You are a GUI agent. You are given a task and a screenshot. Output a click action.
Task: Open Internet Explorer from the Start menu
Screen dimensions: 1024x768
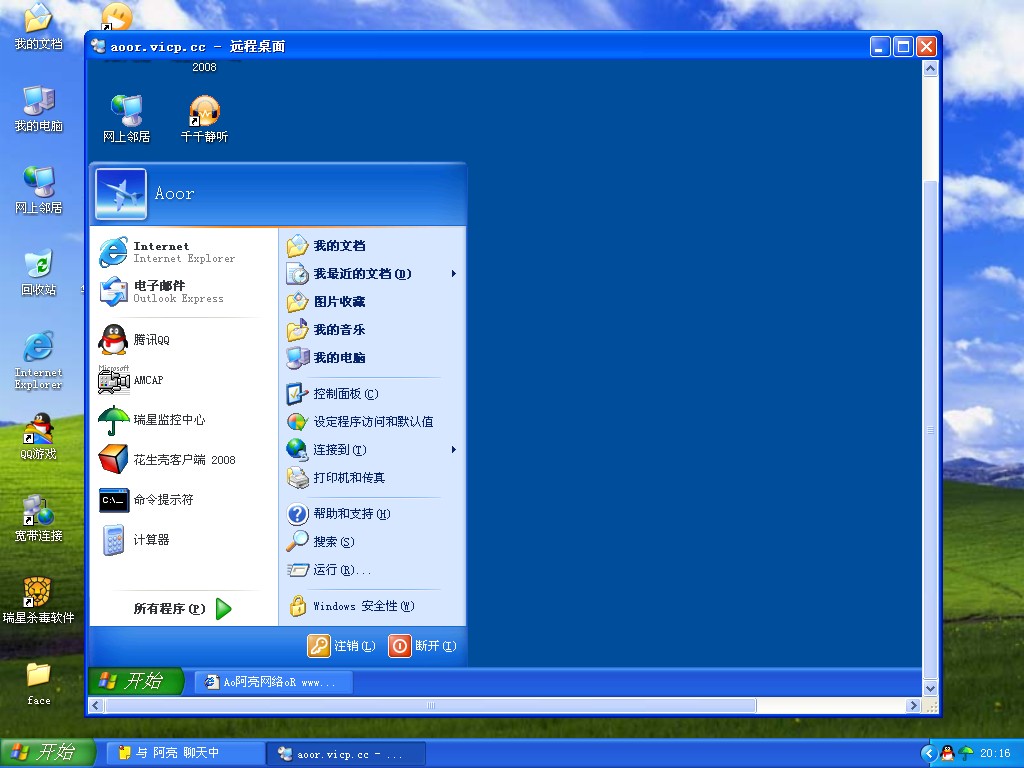click(184, 252)
